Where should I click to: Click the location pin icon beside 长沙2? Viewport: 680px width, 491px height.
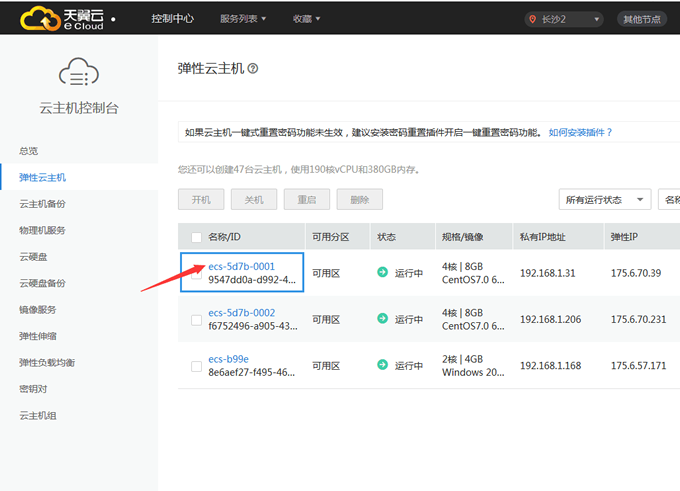click(x=533, y=19)
